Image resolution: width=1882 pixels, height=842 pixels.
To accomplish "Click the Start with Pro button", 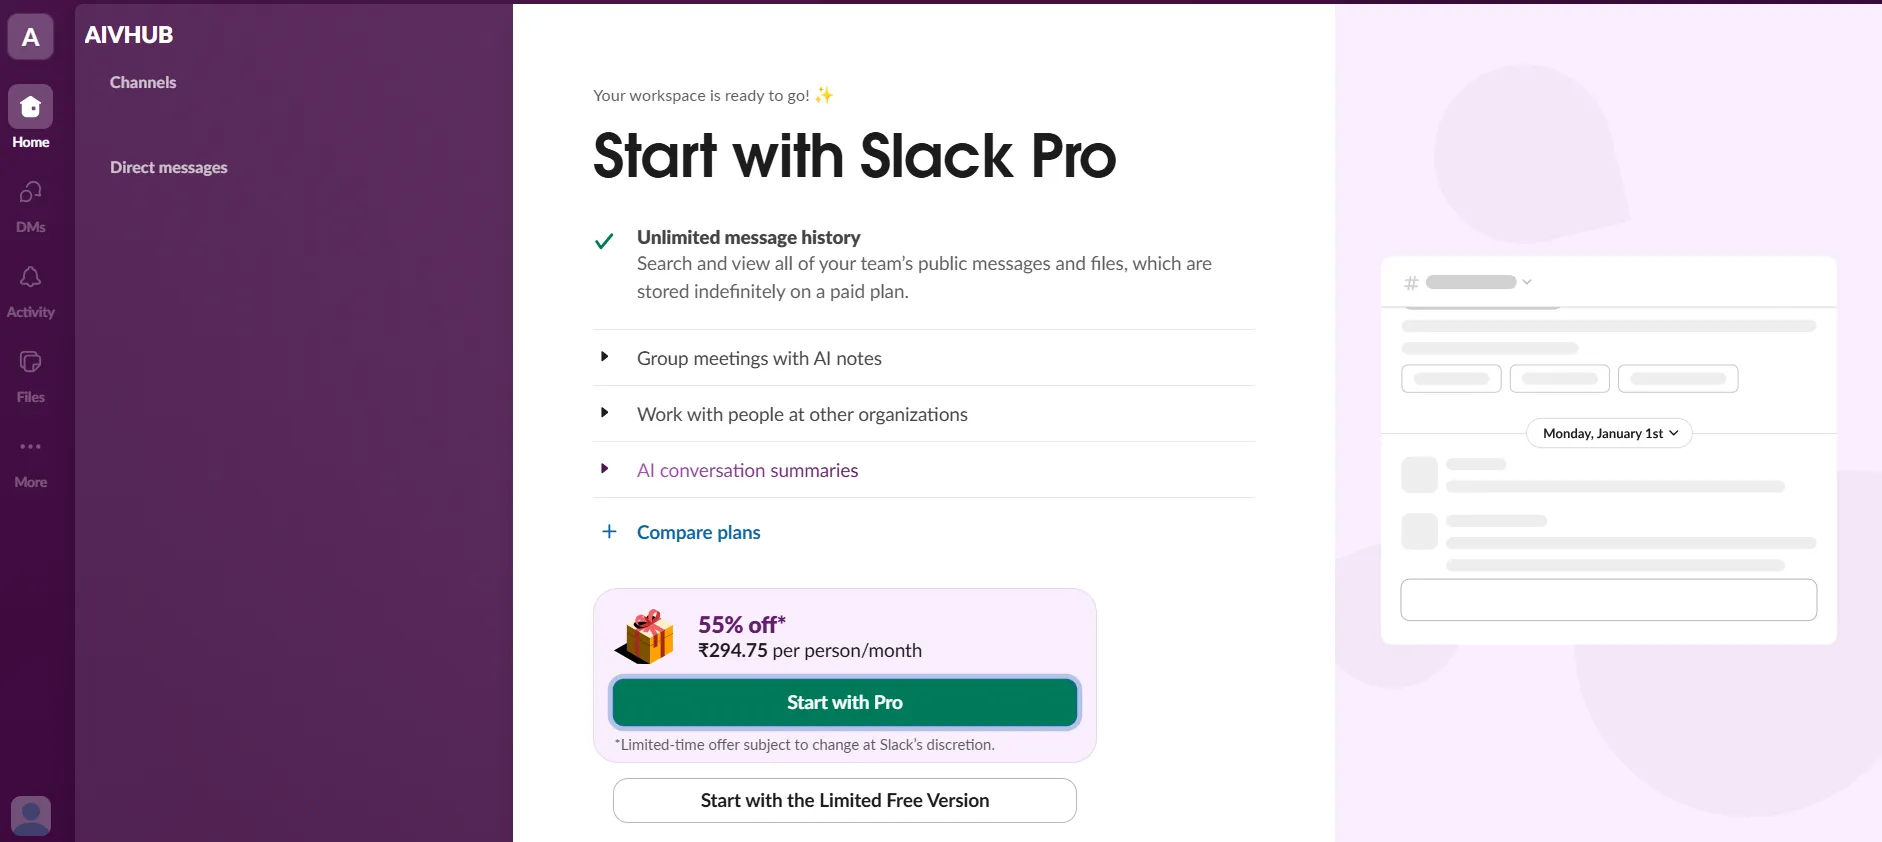I will point(844,702).
